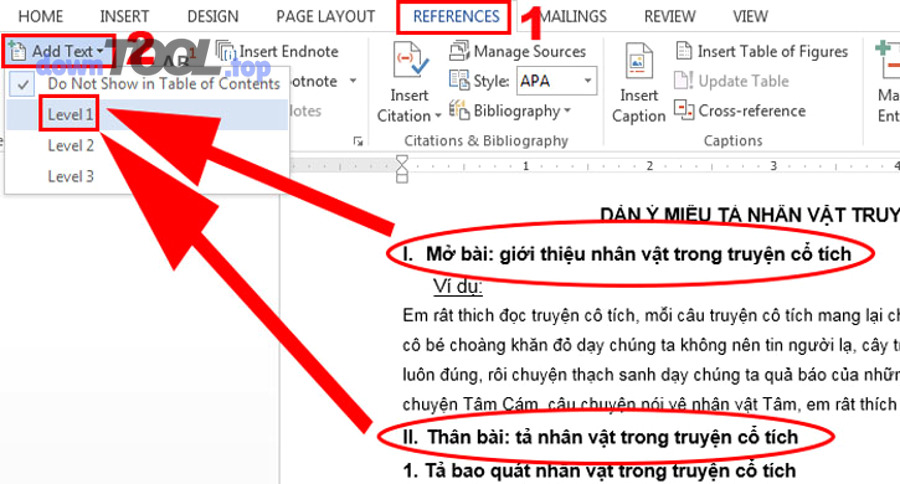
Task: Click Update Table in Captions group
Action: click(x=743, y=82)
